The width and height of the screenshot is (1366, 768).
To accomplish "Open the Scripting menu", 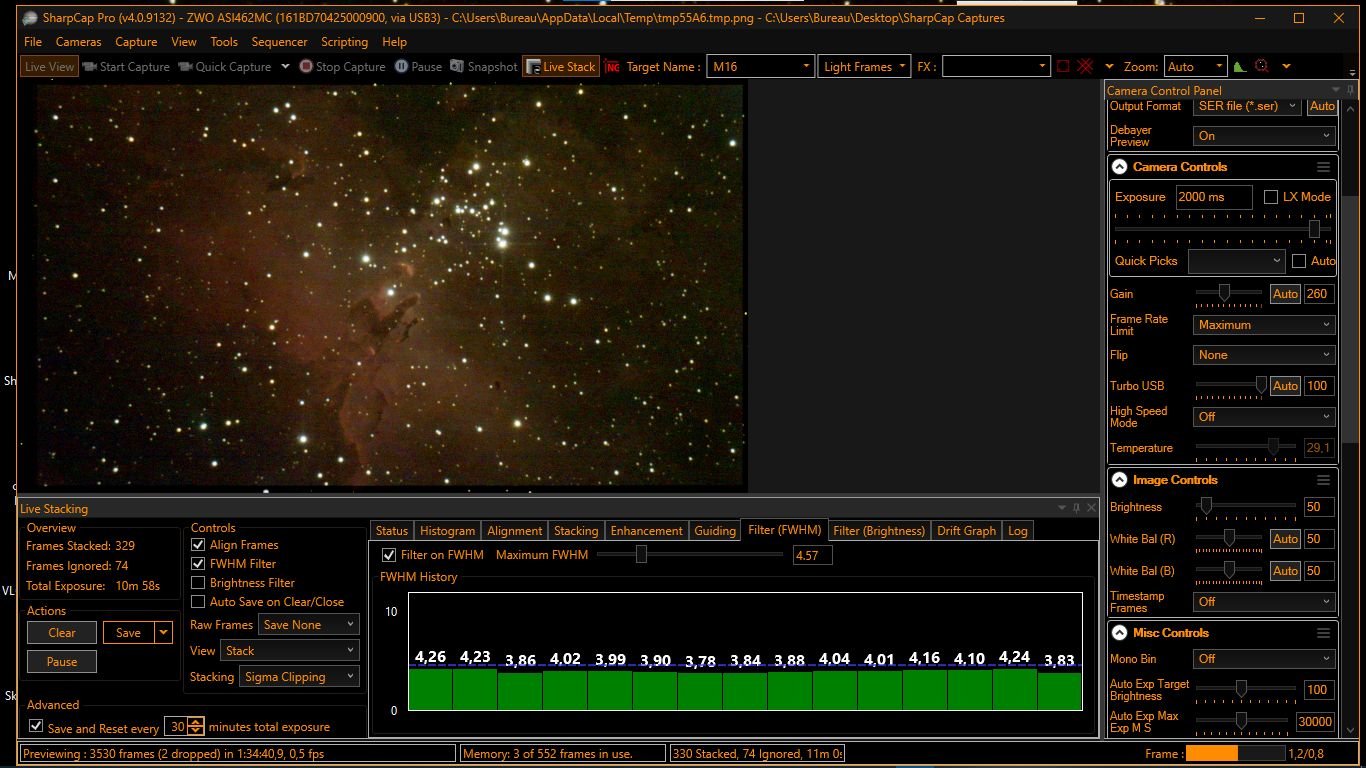I will tap(344, 42).
